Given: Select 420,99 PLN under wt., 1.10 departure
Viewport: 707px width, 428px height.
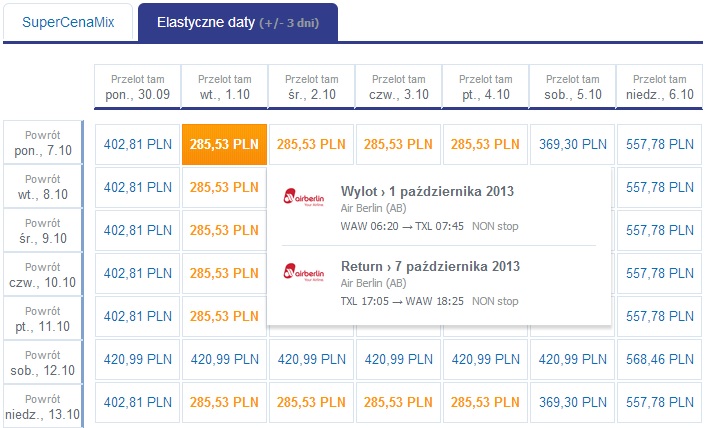Looking at the screenshot, I should pos(225,359).
